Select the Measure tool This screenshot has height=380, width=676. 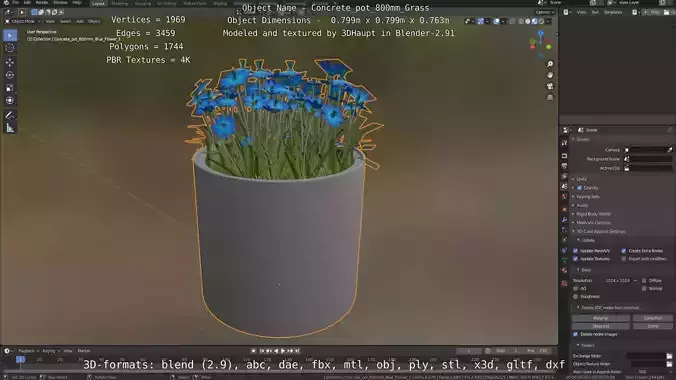click(x=10, y=128)
